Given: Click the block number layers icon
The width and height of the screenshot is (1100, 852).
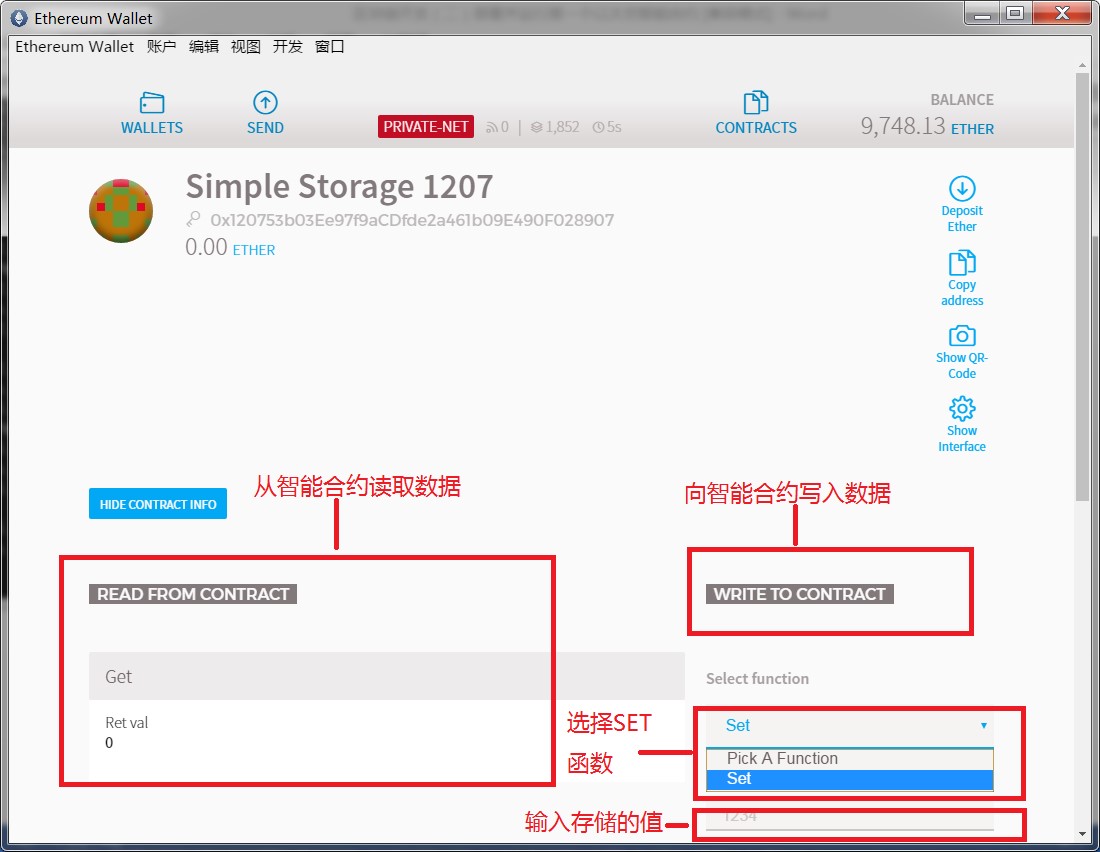Looking at the screenshot, I should [537, 127].
